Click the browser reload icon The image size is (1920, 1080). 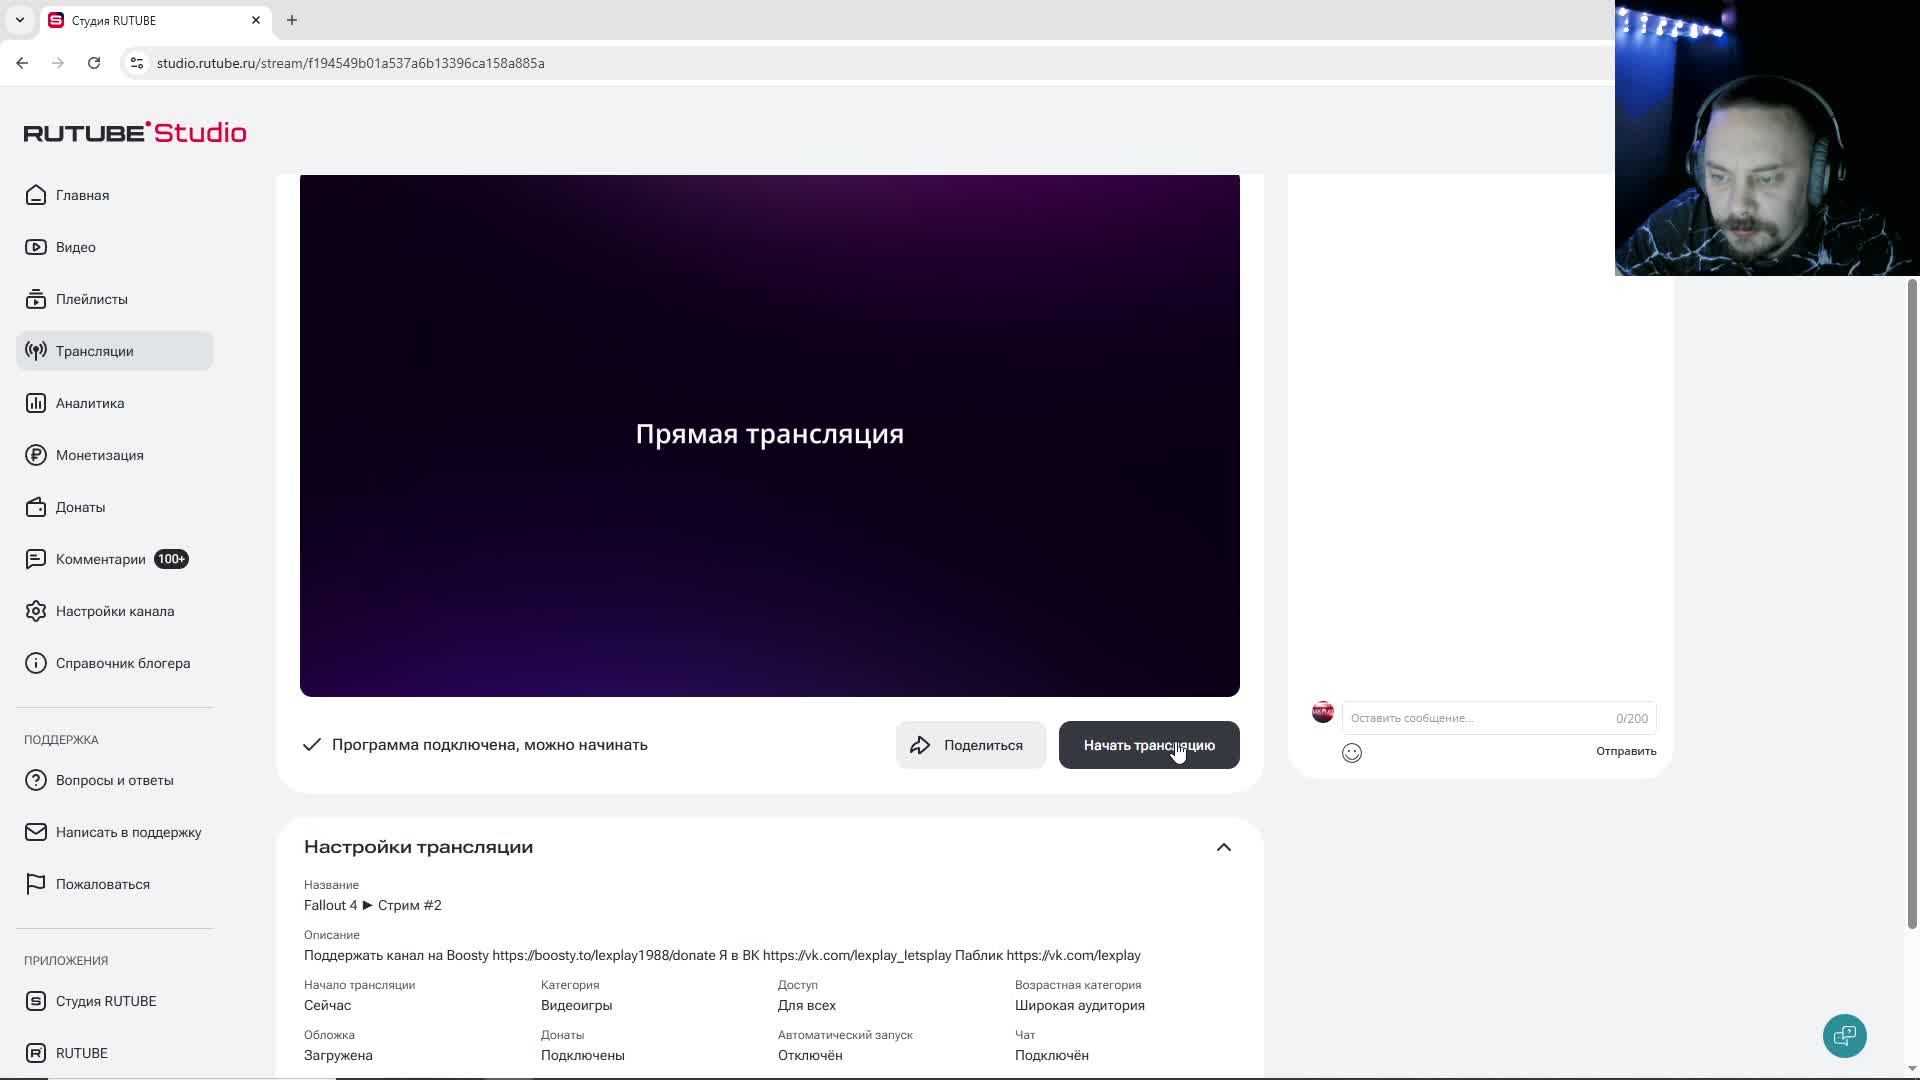(94, 63)
